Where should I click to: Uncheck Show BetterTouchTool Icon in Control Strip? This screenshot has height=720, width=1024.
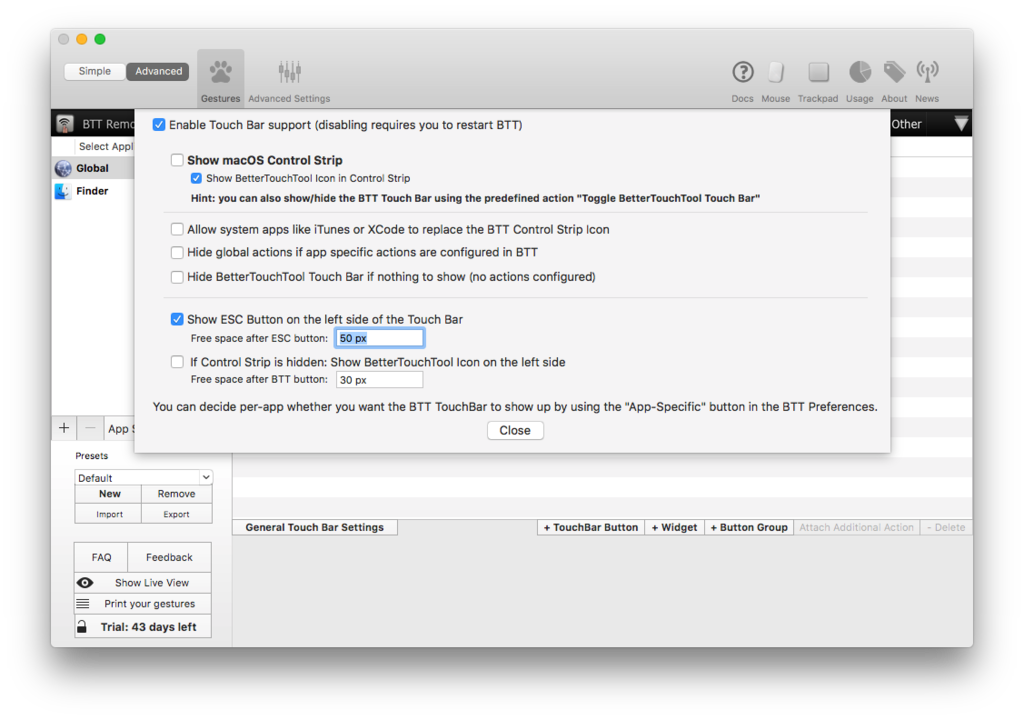[x=196, y=178]
